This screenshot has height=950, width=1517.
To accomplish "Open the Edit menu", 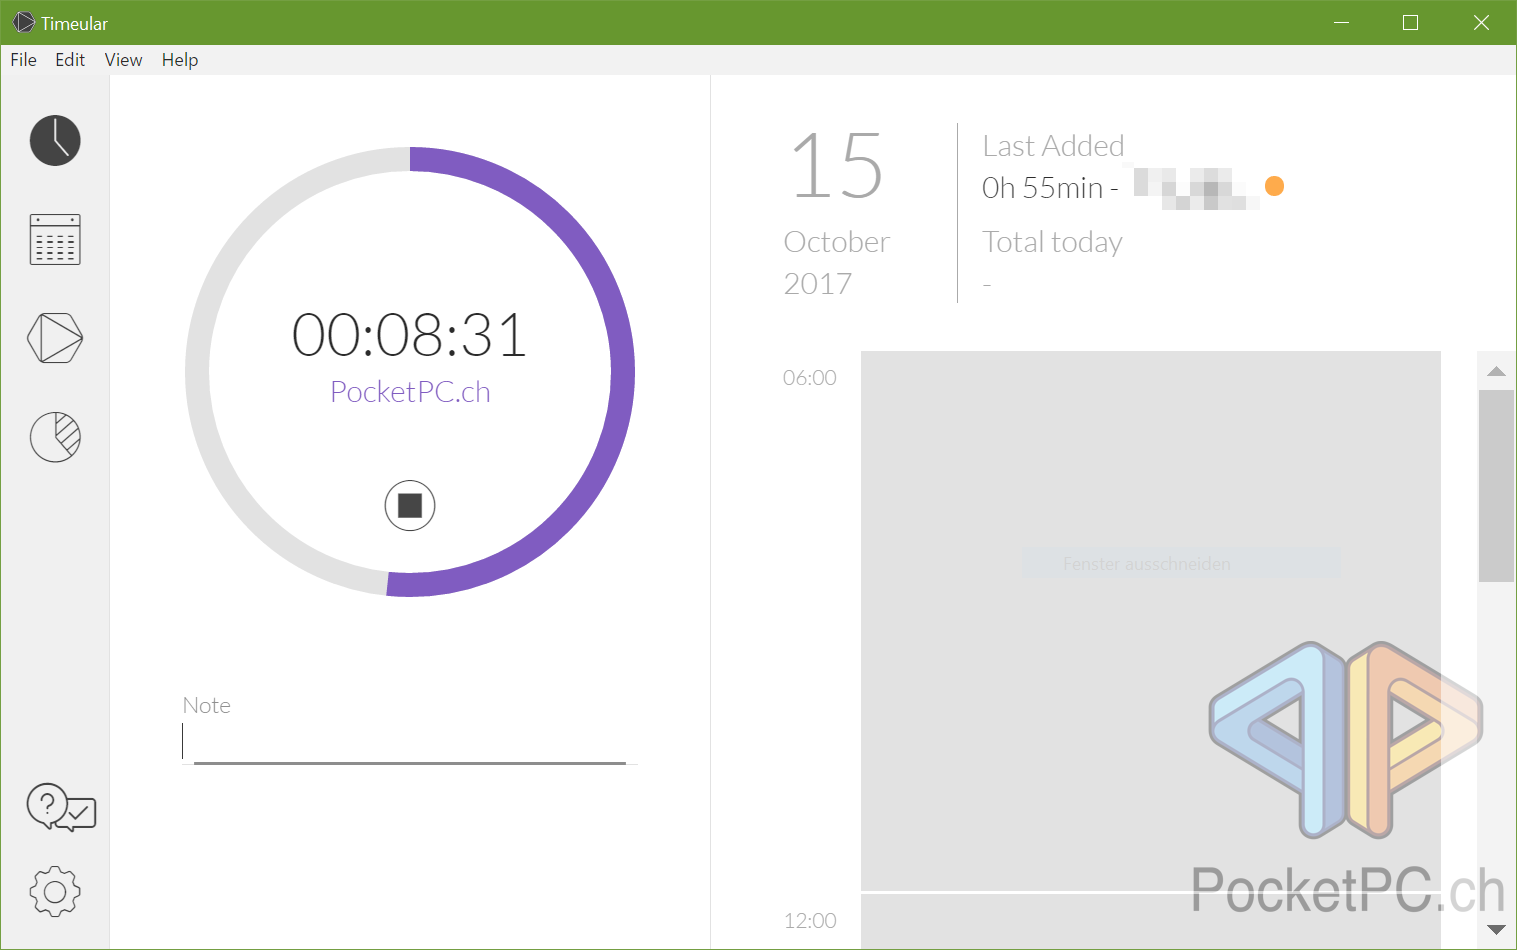I will [x=70, y=60].
